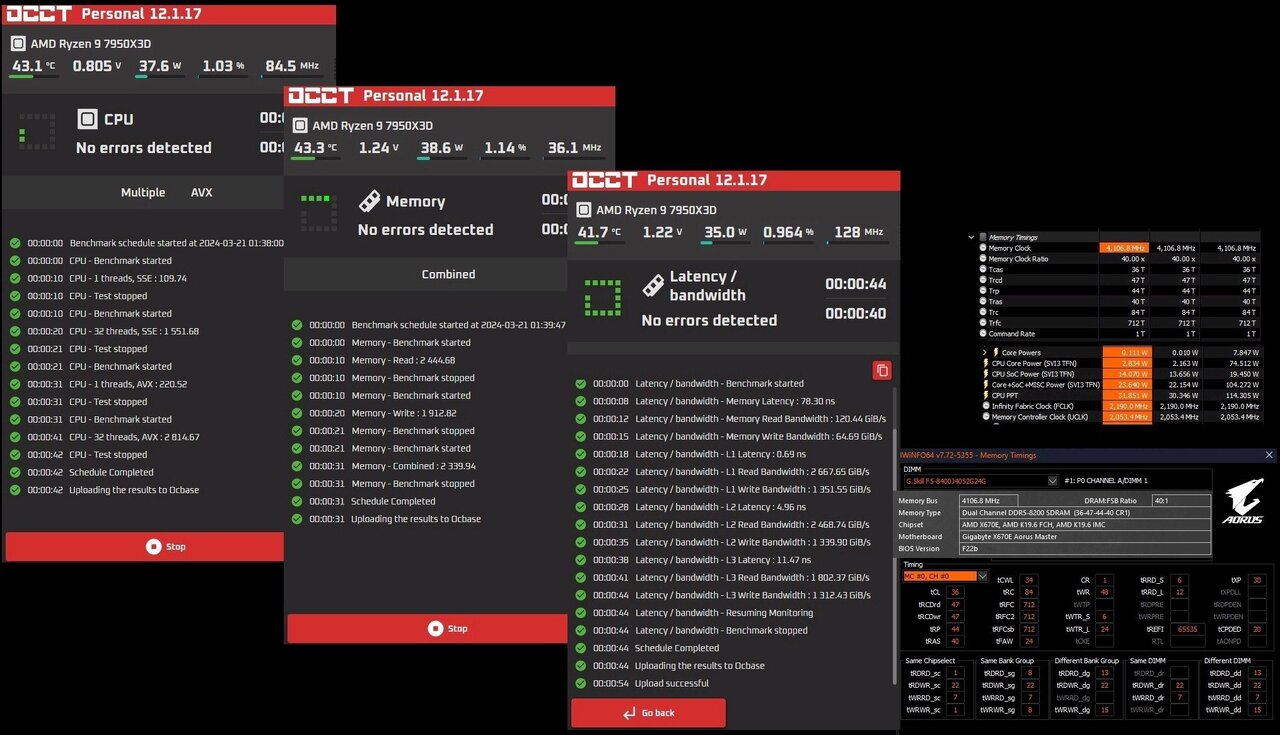The height and width of the screenshot is (735, 1280).
Task: Click the tREFI value field showing 65535
Action: click(x=1187, y=629)
